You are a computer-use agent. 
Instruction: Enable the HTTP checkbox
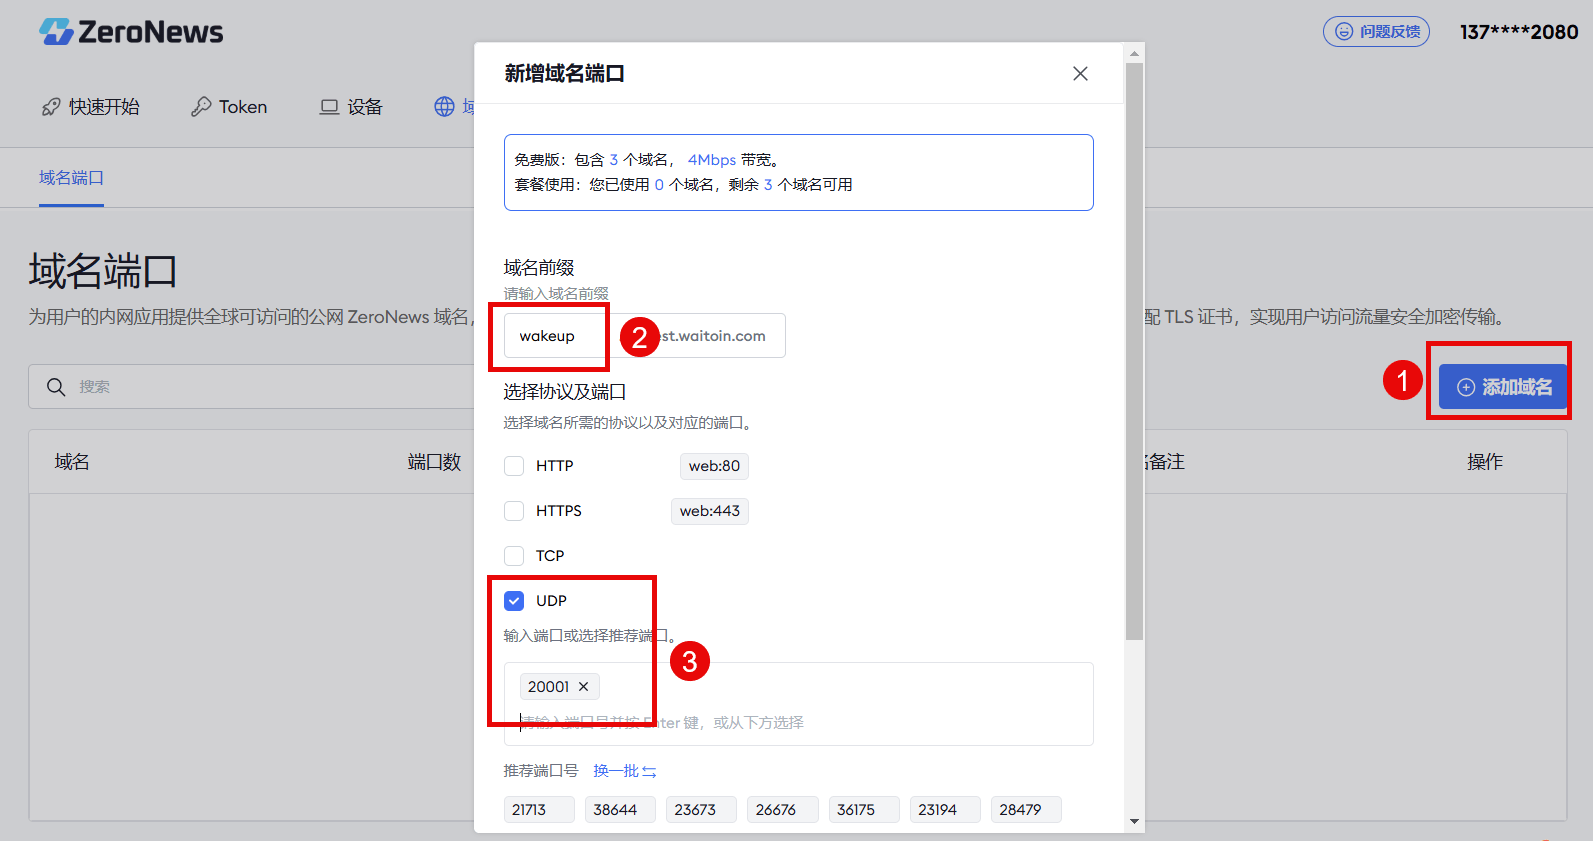pos(514,466)
